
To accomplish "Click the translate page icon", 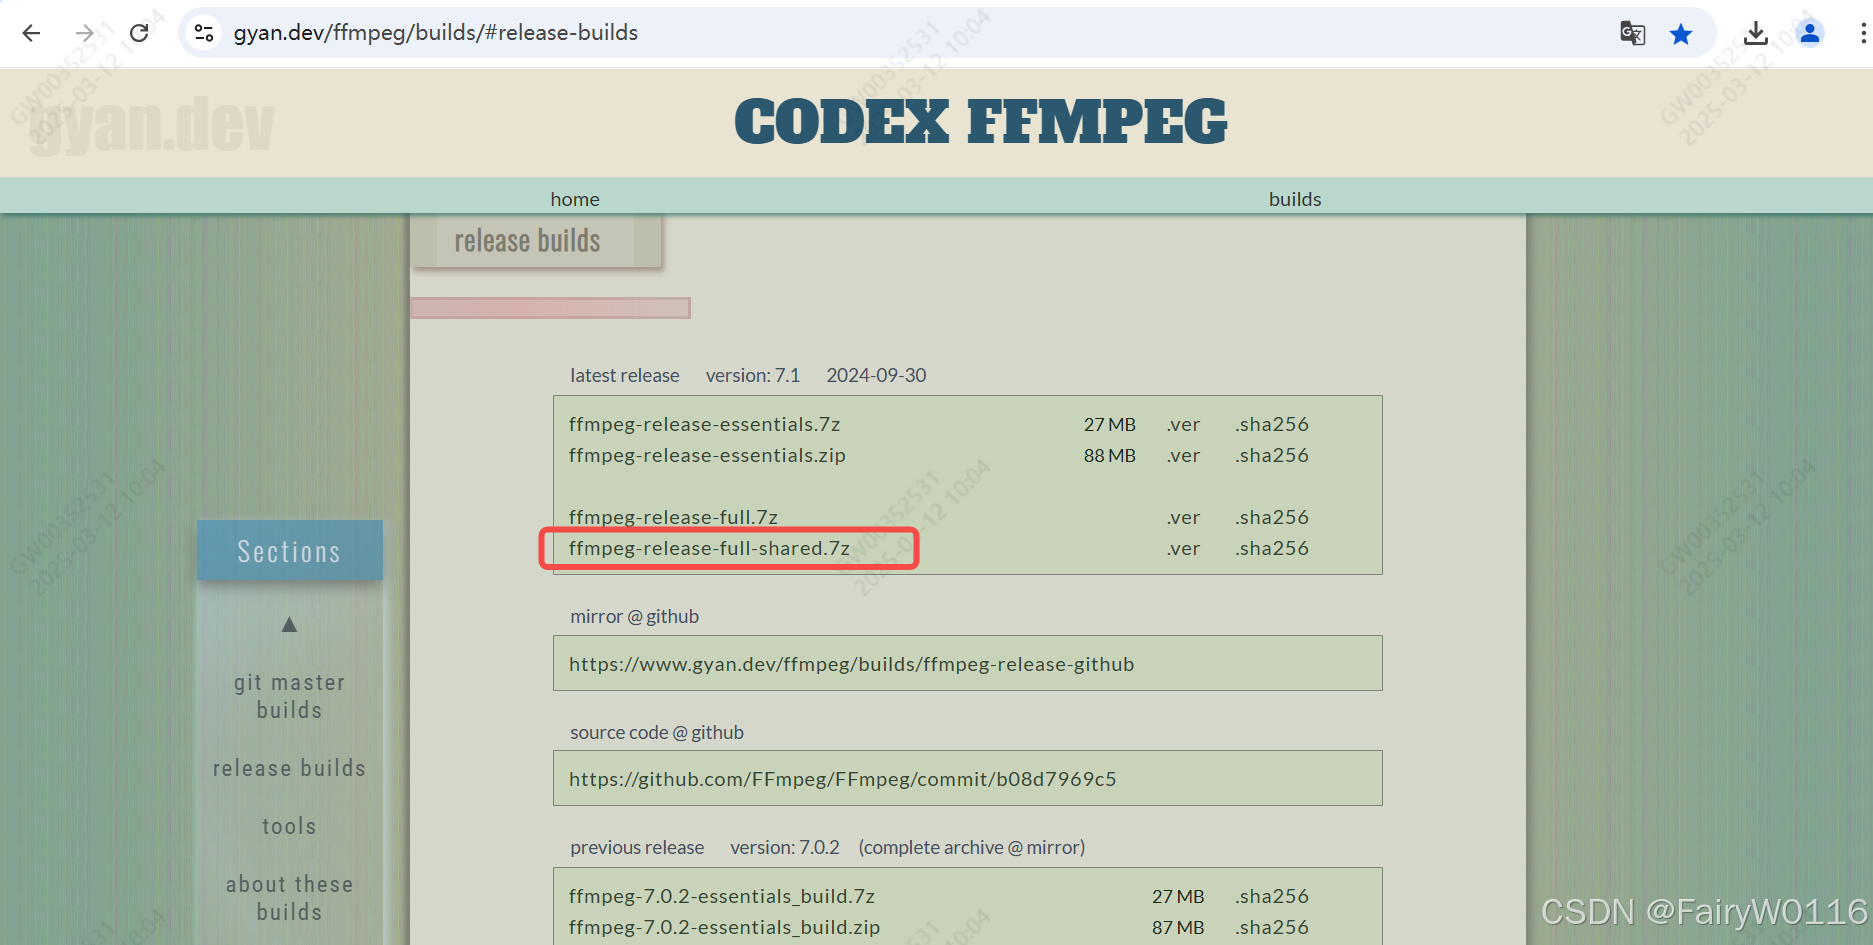I will [1632, 33].
